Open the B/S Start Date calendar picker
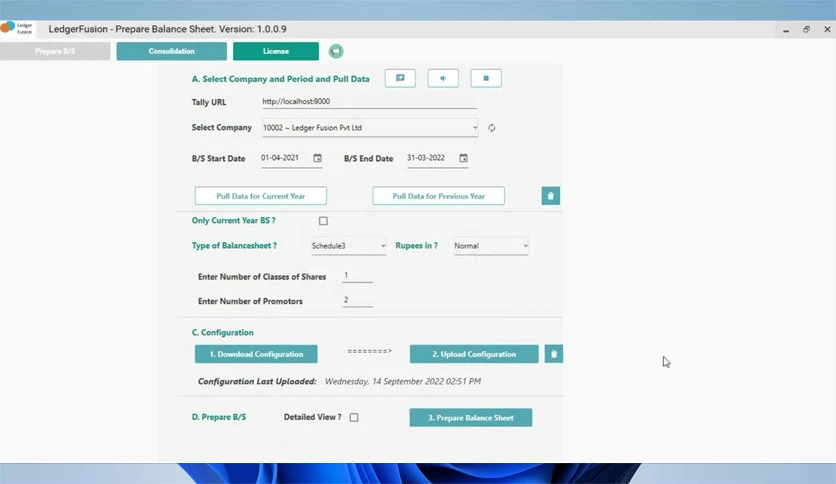The image size is (836, 484). point(317,158)
